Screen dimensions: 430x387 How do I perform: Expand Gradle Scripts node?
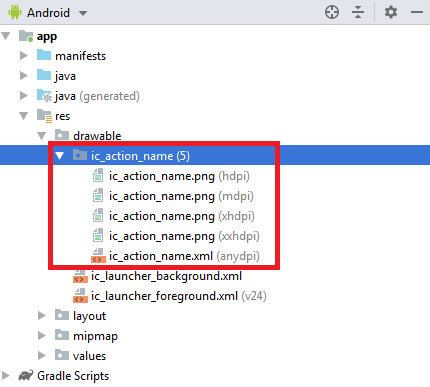[x=6, y=375]
